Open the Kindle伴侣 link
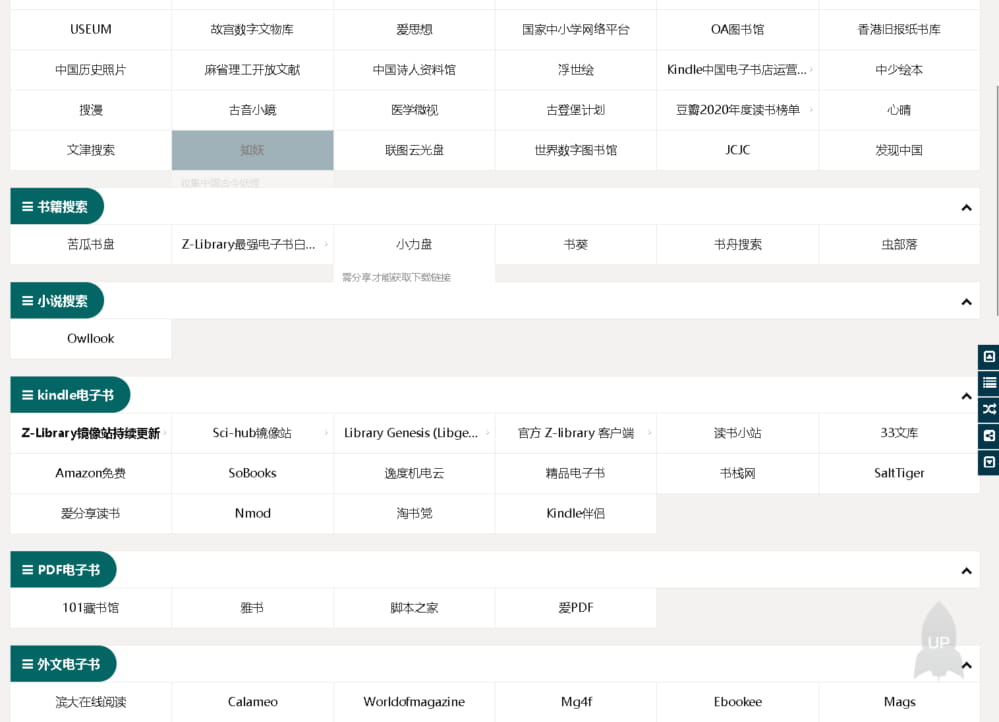 click(575, 513)
